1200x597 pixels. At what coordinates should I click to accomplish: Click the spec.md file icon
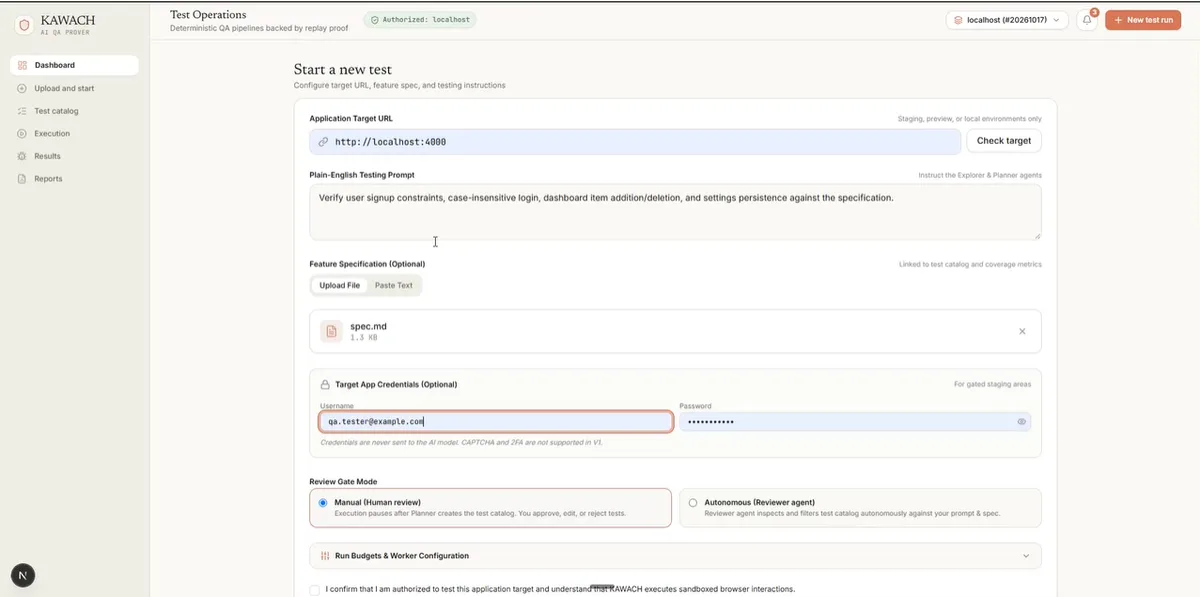pyautogui.click(x=331, y=331)
